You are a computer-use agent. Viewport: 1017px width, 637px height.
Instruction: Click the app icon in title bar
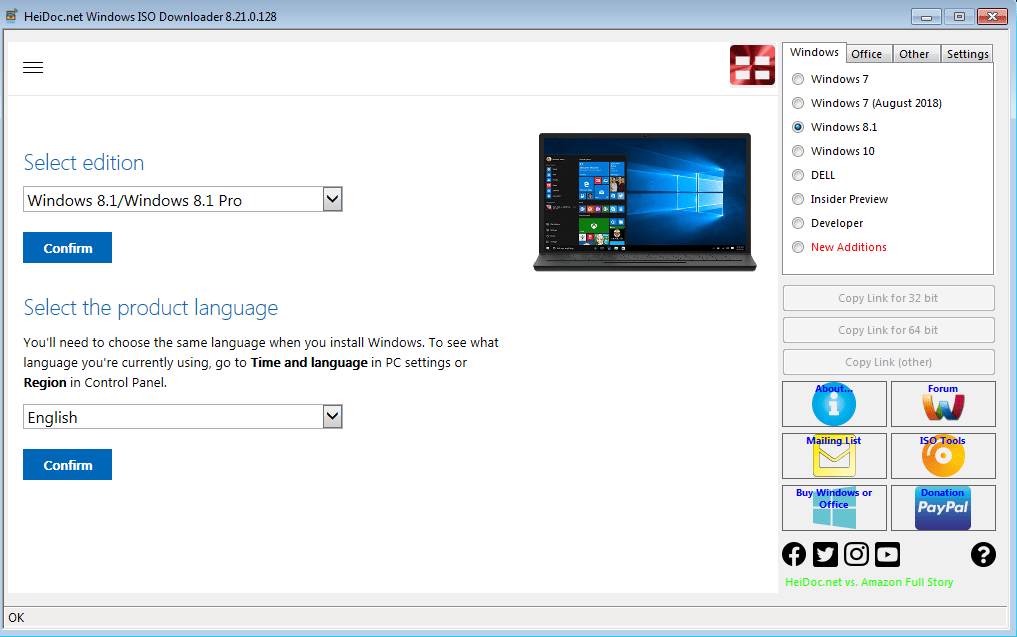pos(12,16)
